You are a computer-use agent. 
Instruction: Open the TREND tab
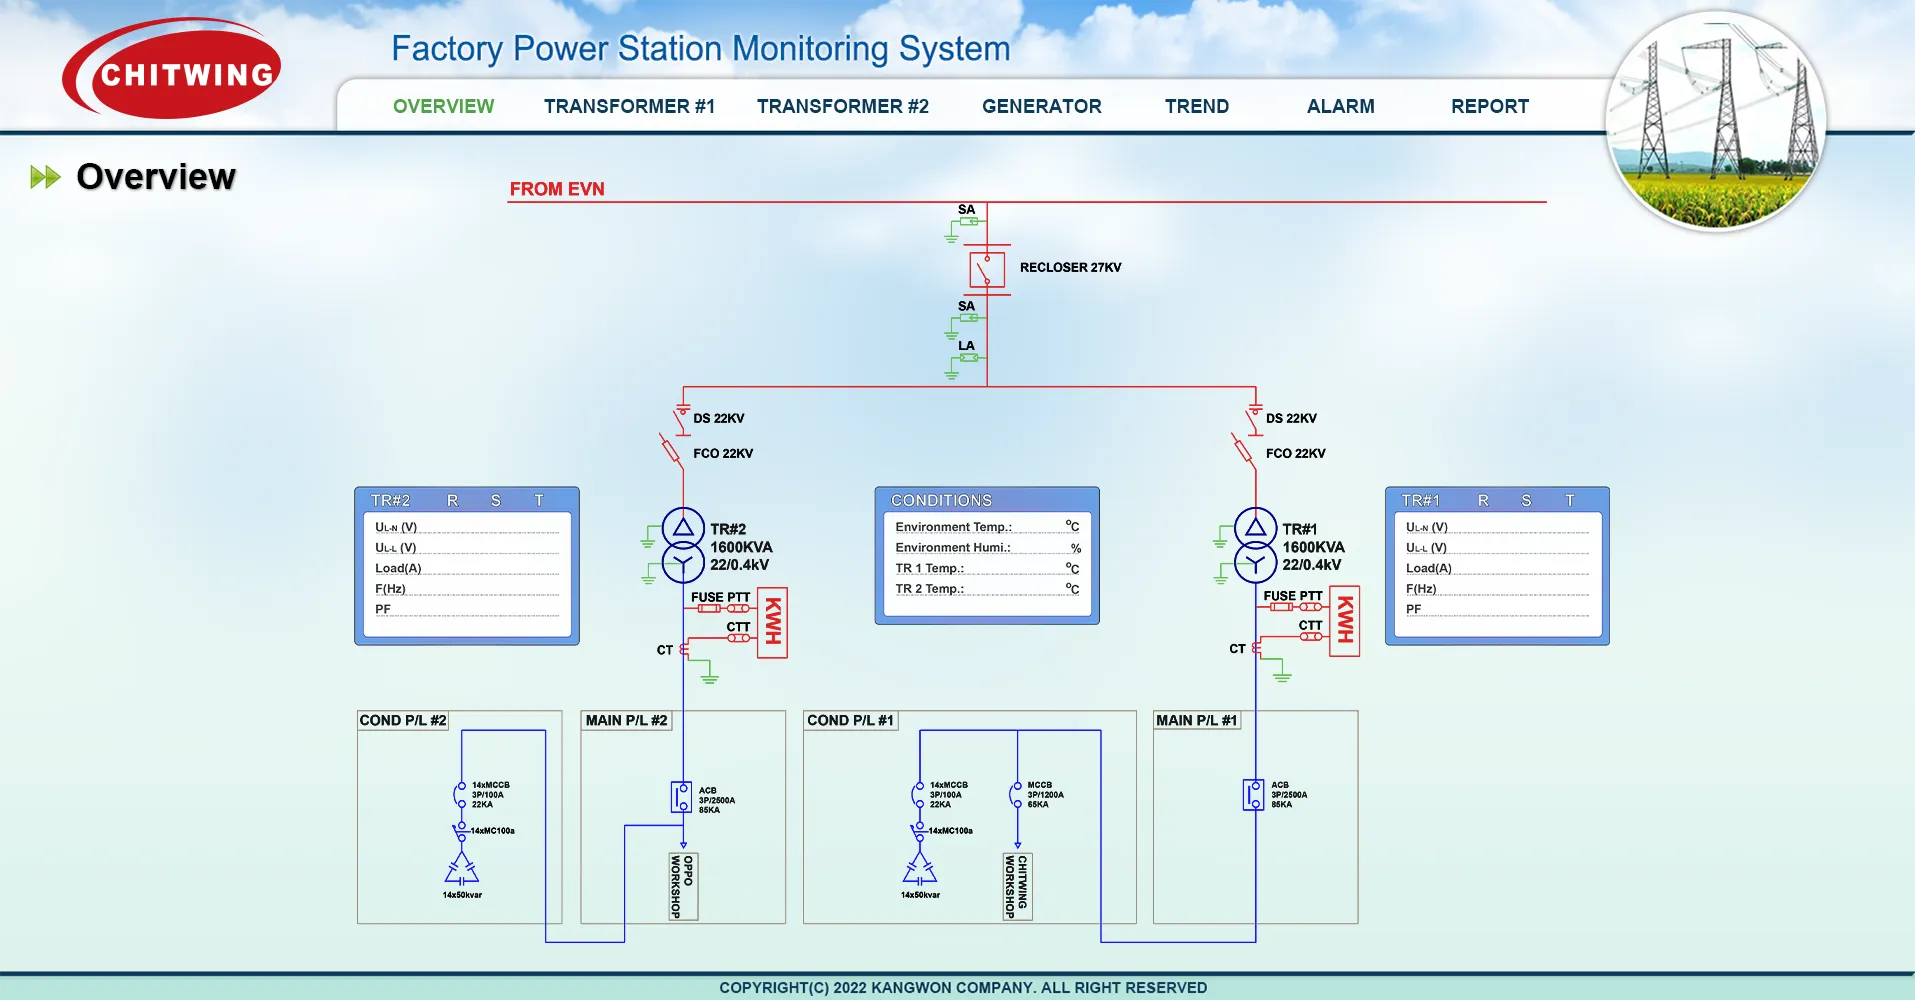pyautogui.click(x=1196, y=106)
